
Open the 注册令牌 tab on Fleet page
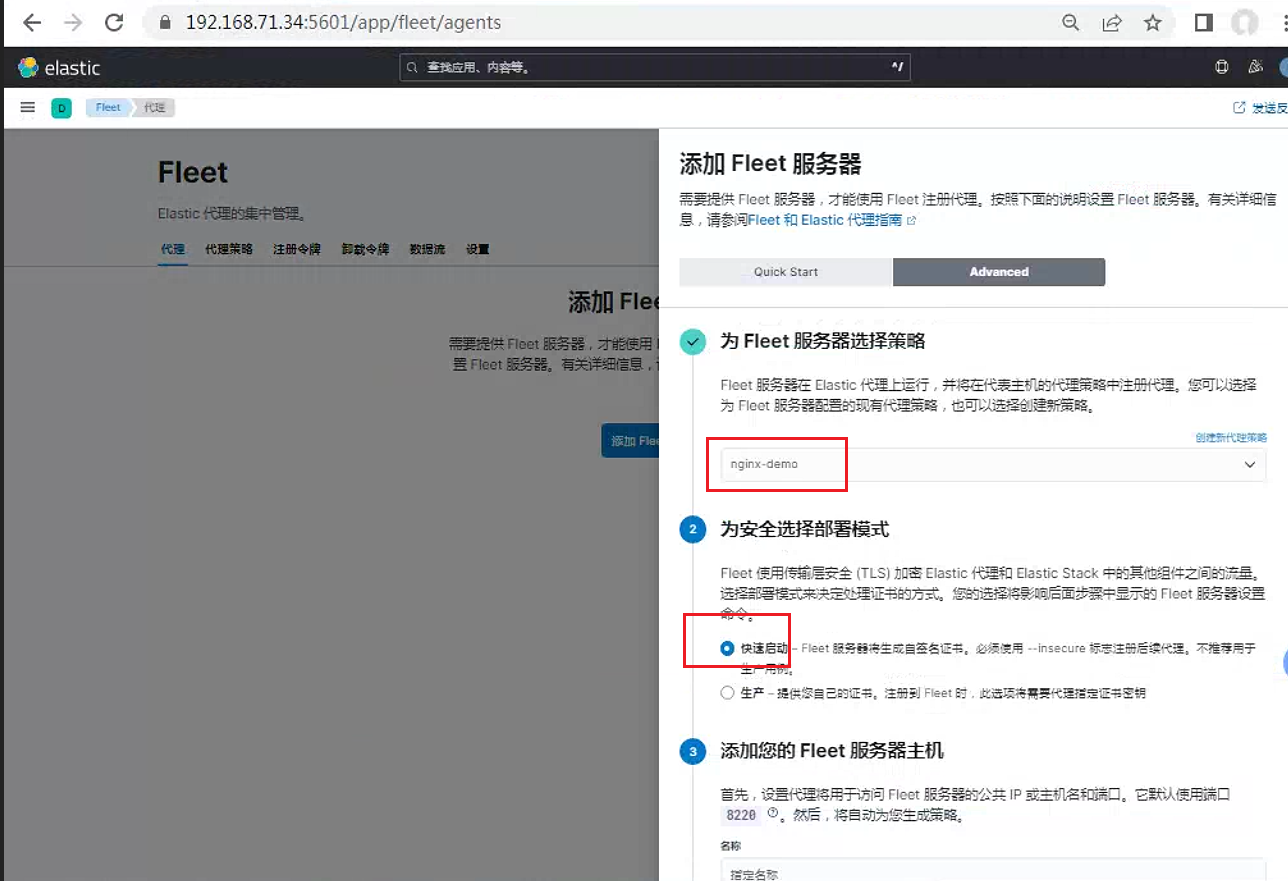[x=297, y=249]
